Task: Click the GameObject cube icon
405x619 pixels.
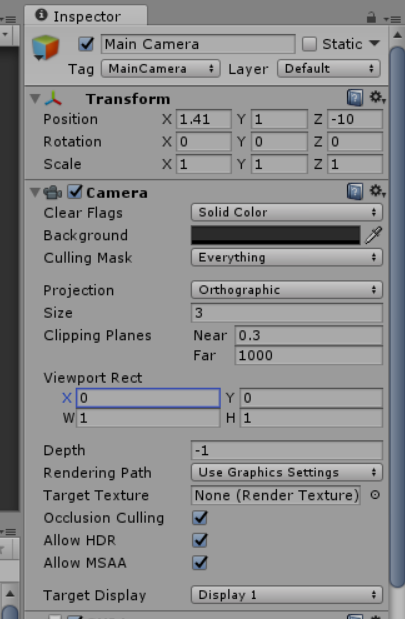Action: click(x=45, y=47)
